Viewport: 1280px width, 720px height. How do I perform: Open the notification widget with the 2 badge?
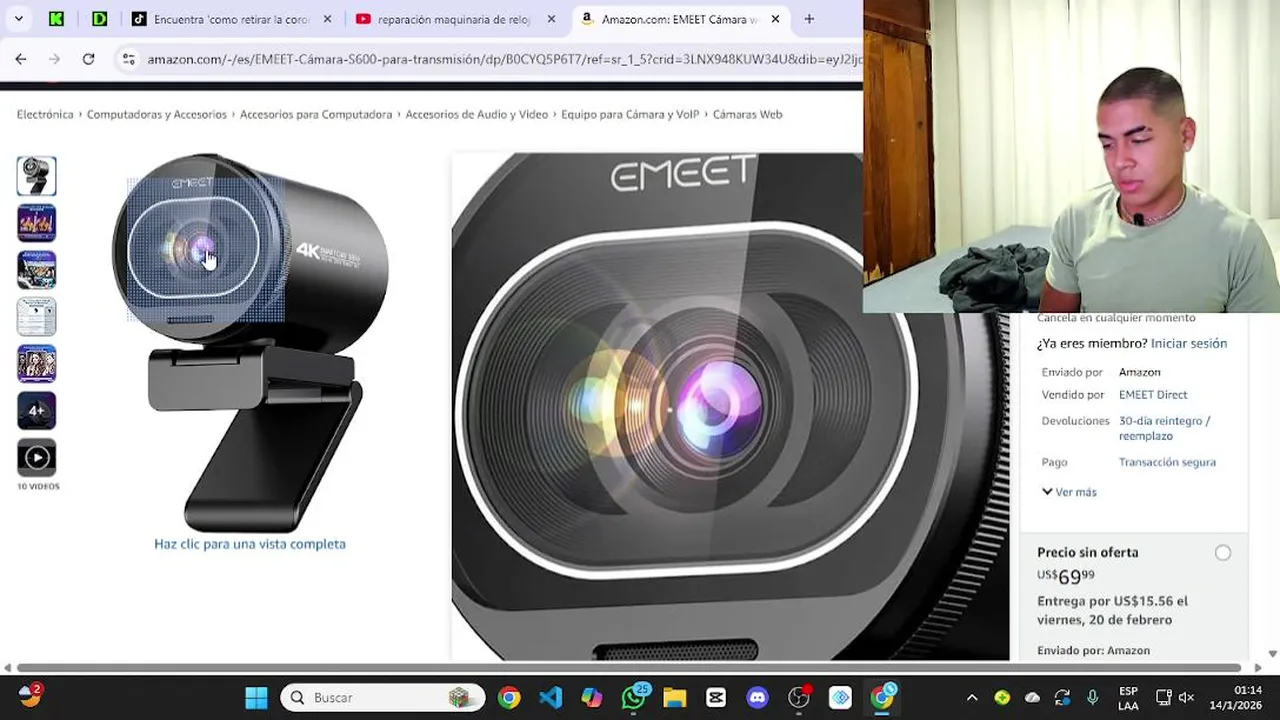point(30,695)
